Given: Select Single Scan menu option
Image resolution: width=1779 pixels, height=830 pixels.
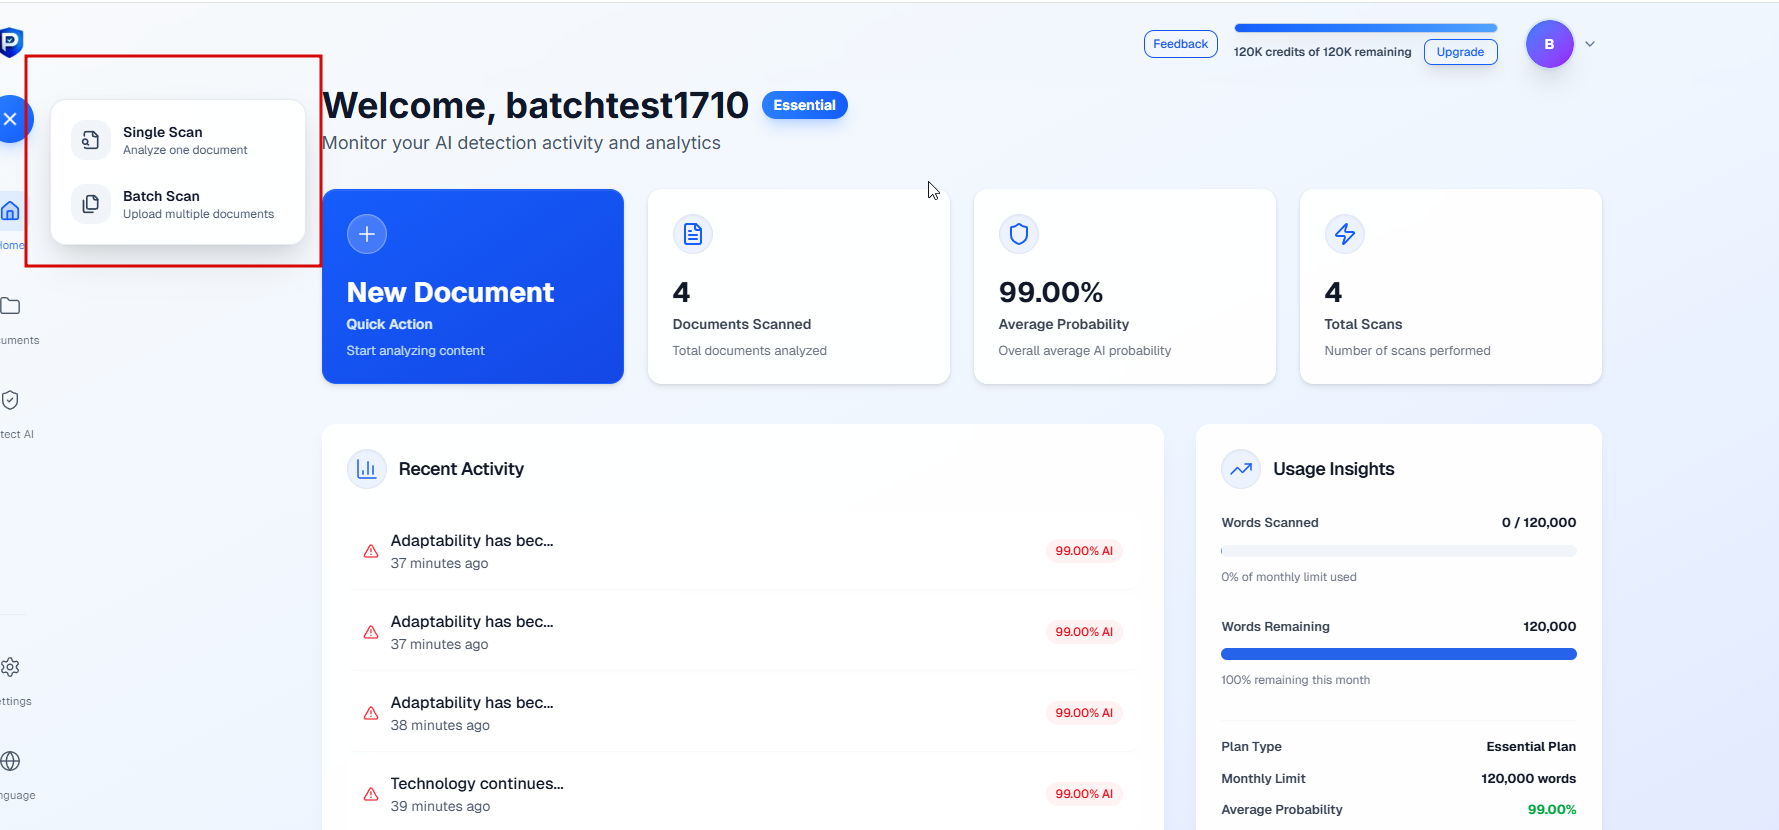Looking at the screenshot, I should [178, 140].
